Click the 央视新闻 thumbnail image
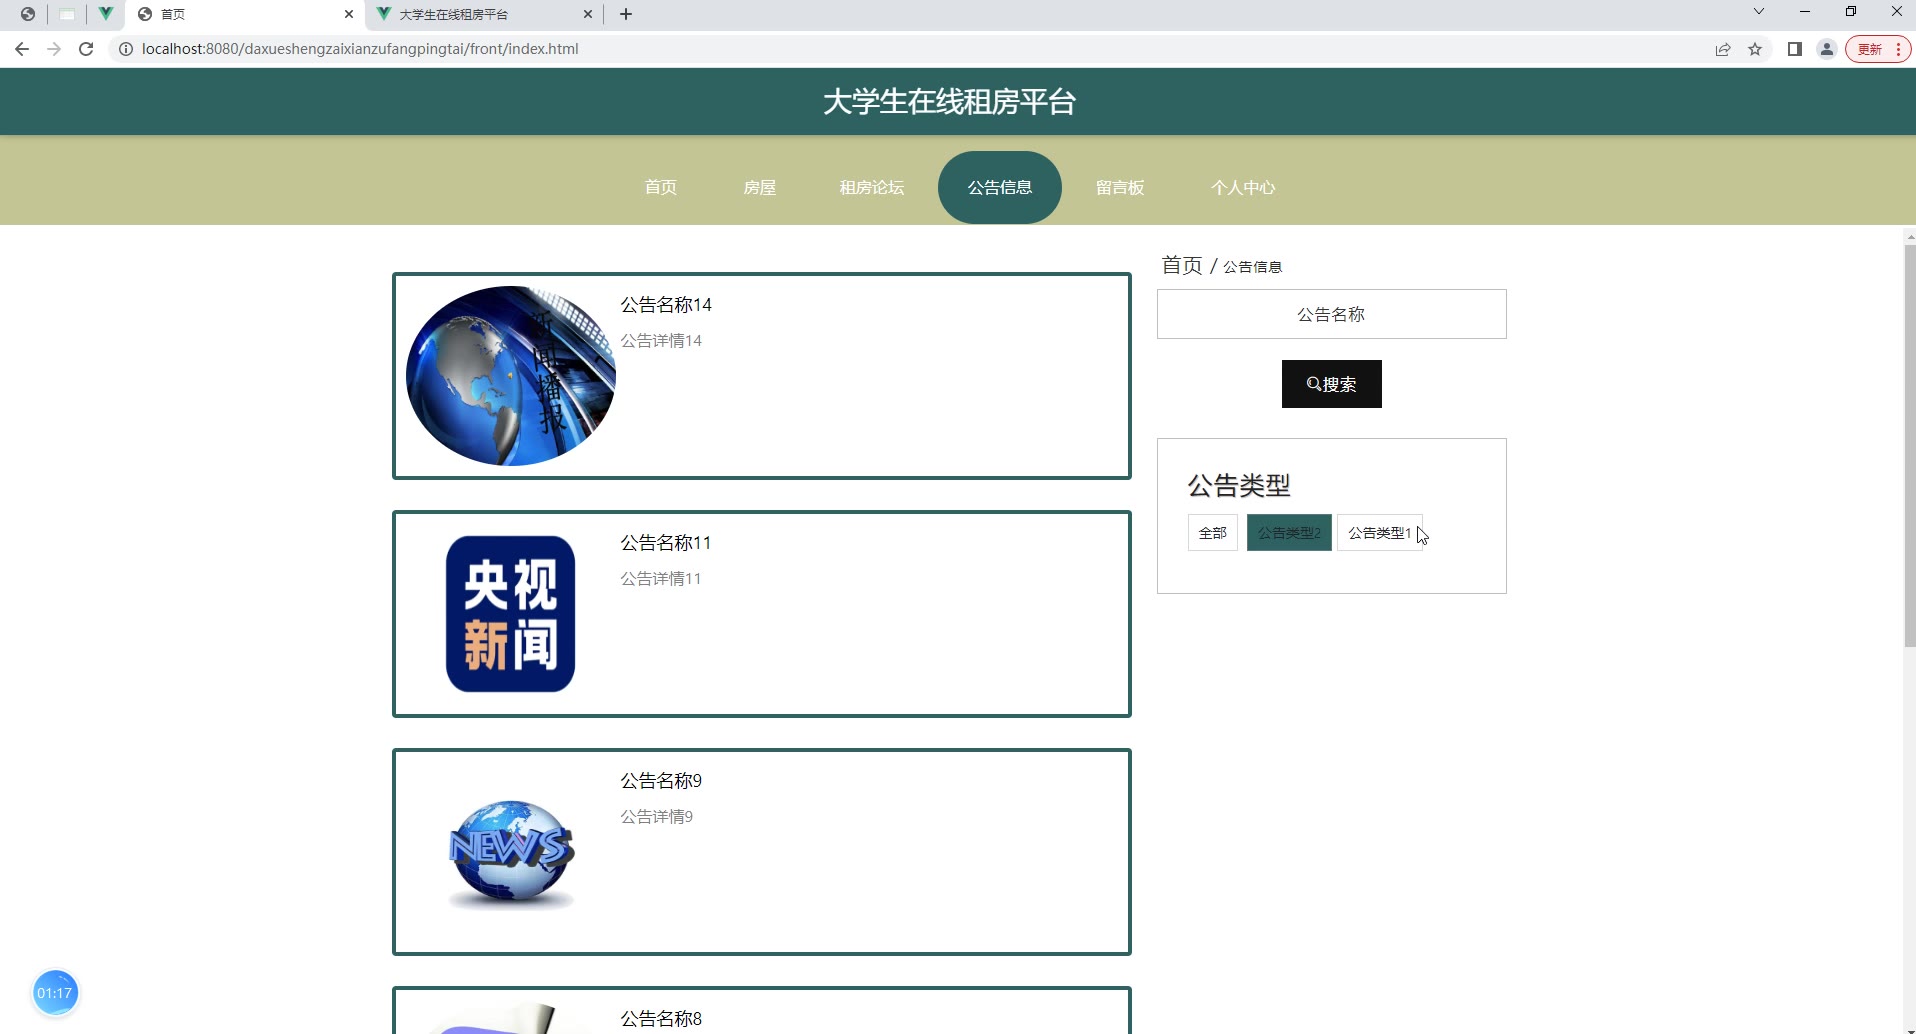The height and width of the screenshot is (1034, 1916). tap(511, 614)
